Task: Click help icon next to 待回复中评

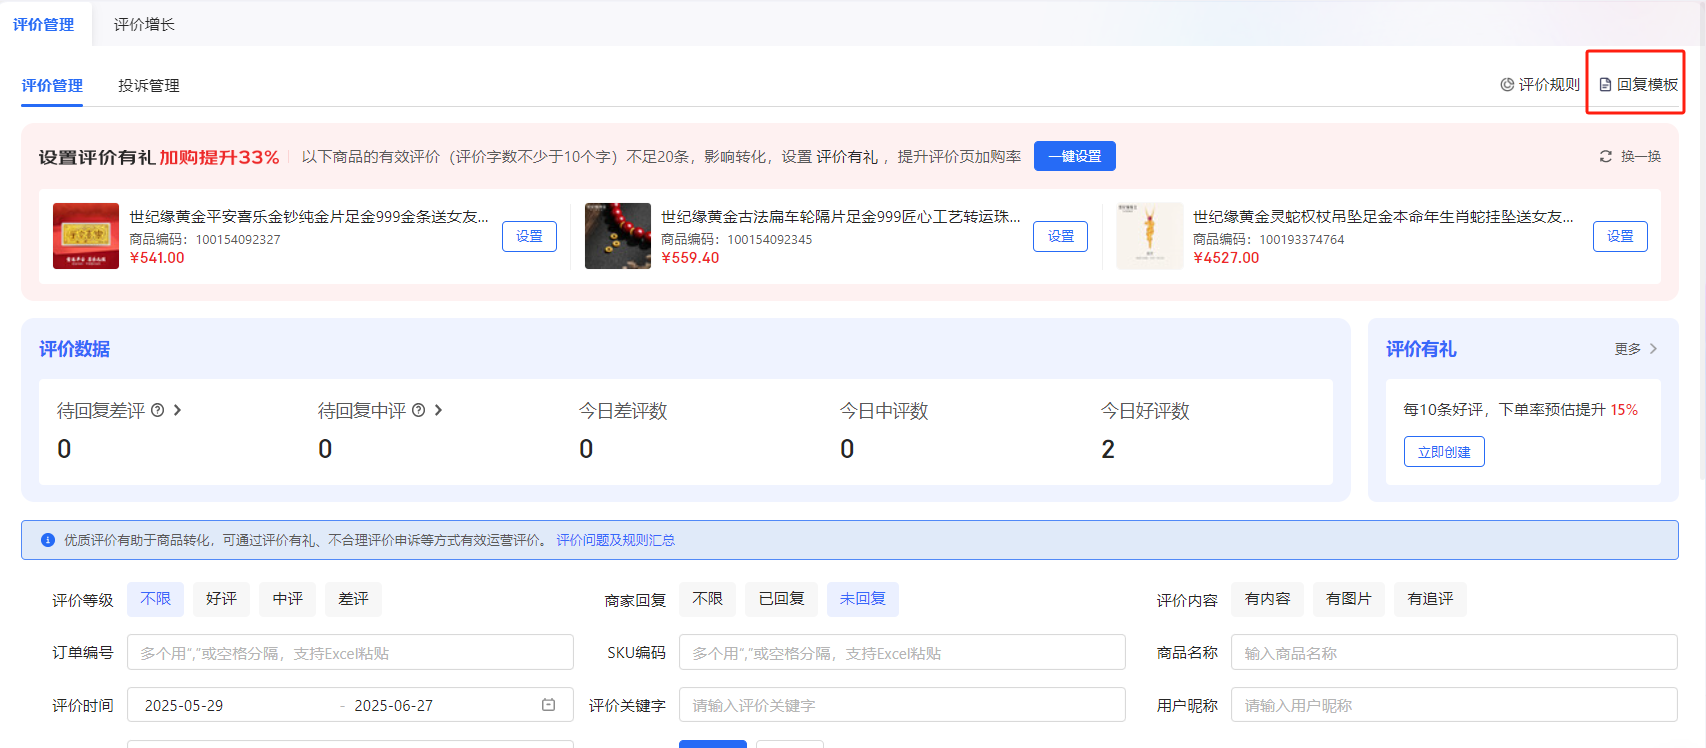Action: [418, 410]
